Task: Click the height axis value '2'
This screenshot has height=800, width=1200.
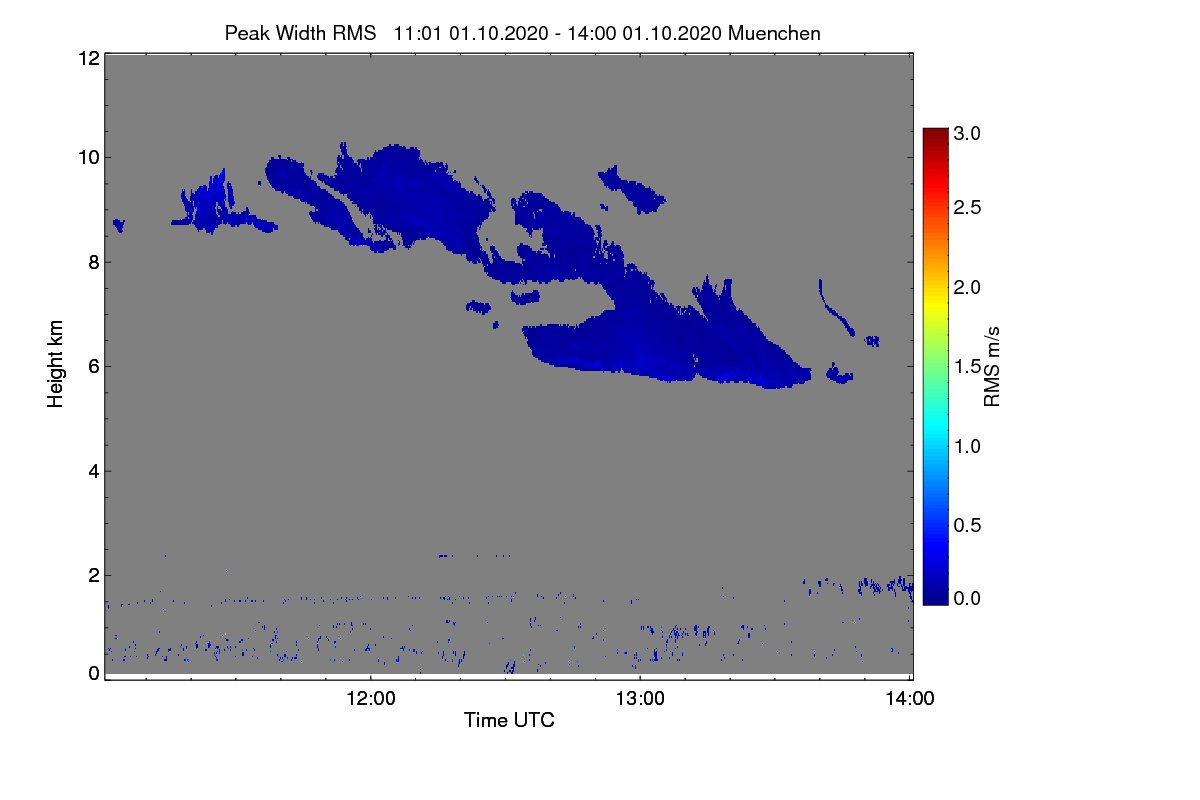Action: [93, 575]
